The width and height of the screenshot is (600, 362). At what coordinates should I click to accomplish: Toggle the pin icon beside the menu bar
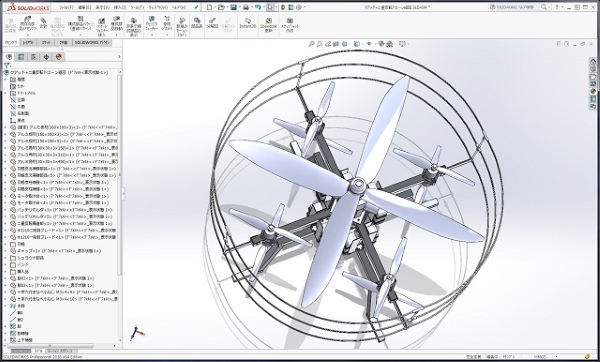tap(196, 7)
